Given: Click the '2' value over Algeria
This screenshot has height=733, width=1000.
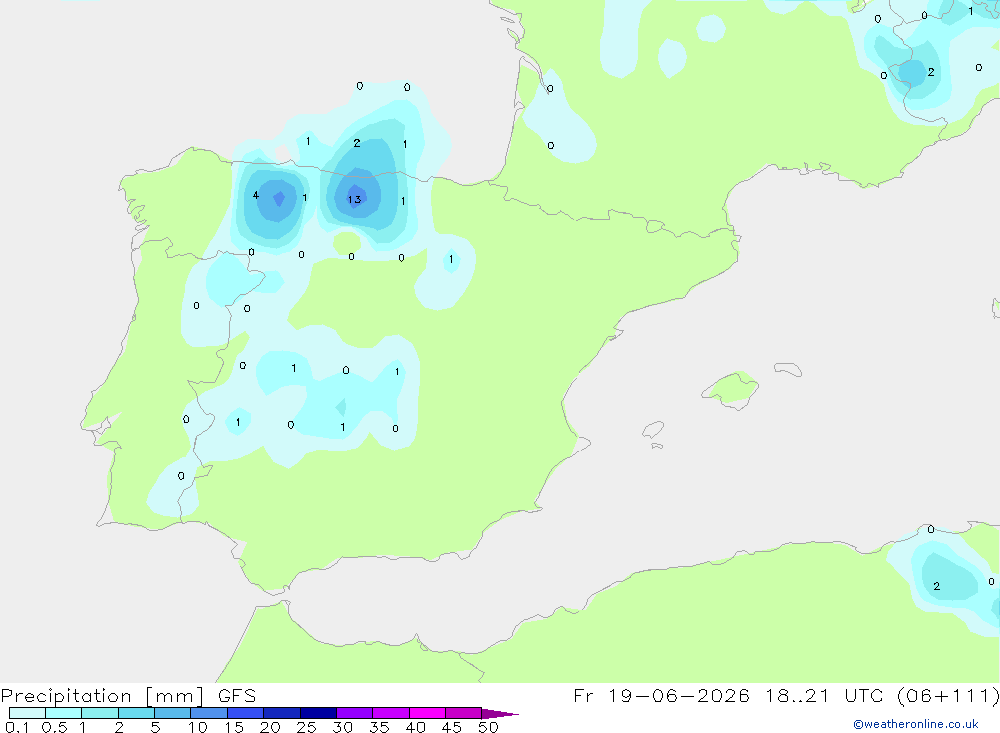Looking at the screenshot, I should [936, 586].
